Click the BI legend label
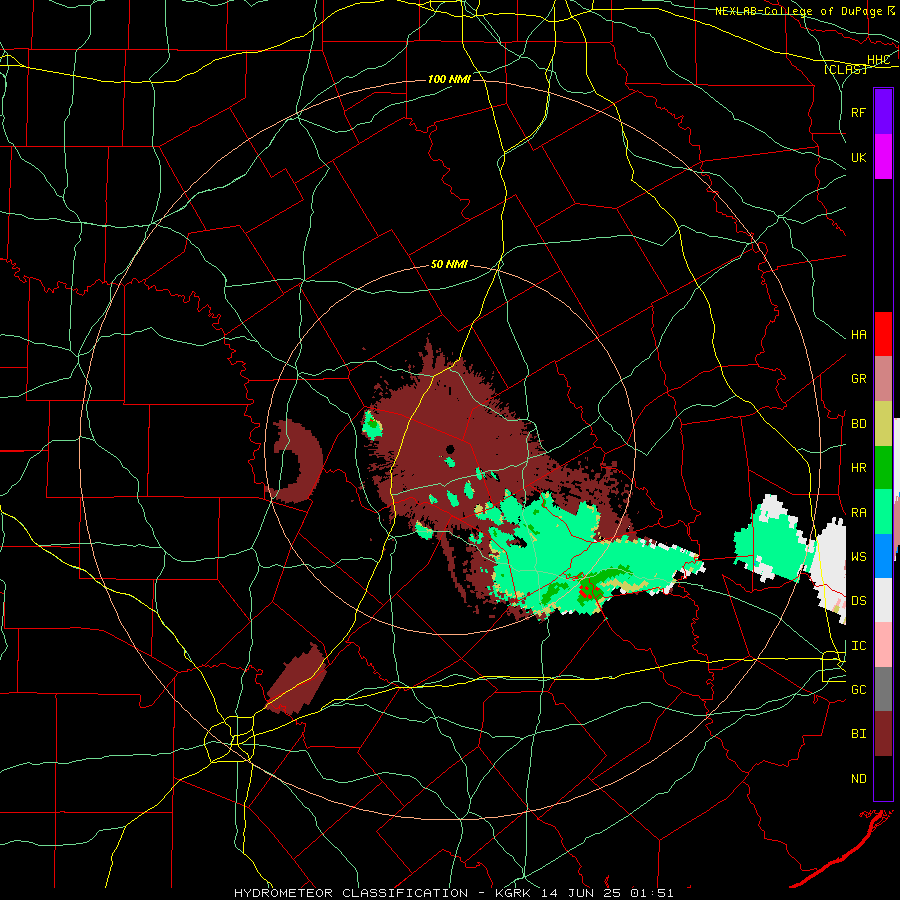The image size is (900, 900). point(858,734)
